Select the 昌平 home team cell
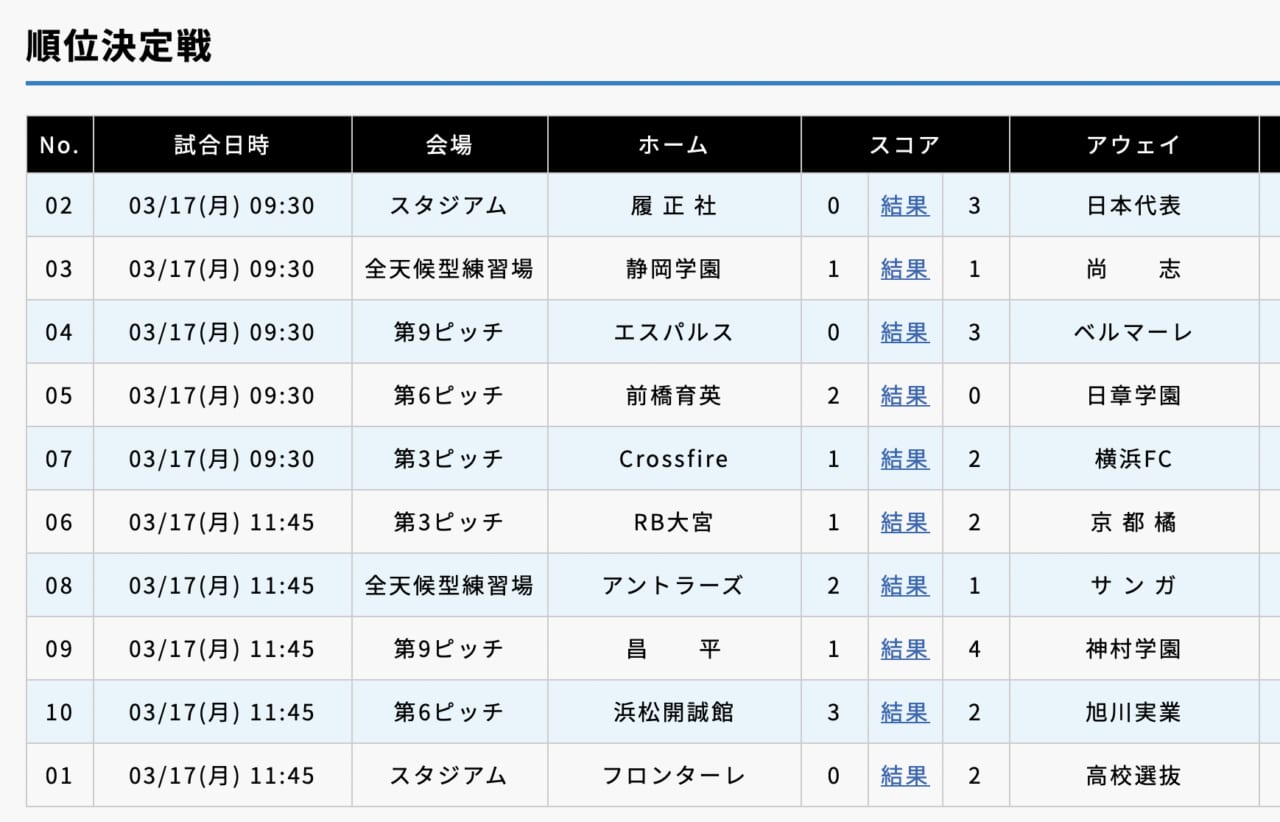This screenshot has height=822, width=1280. coord(674,649)
